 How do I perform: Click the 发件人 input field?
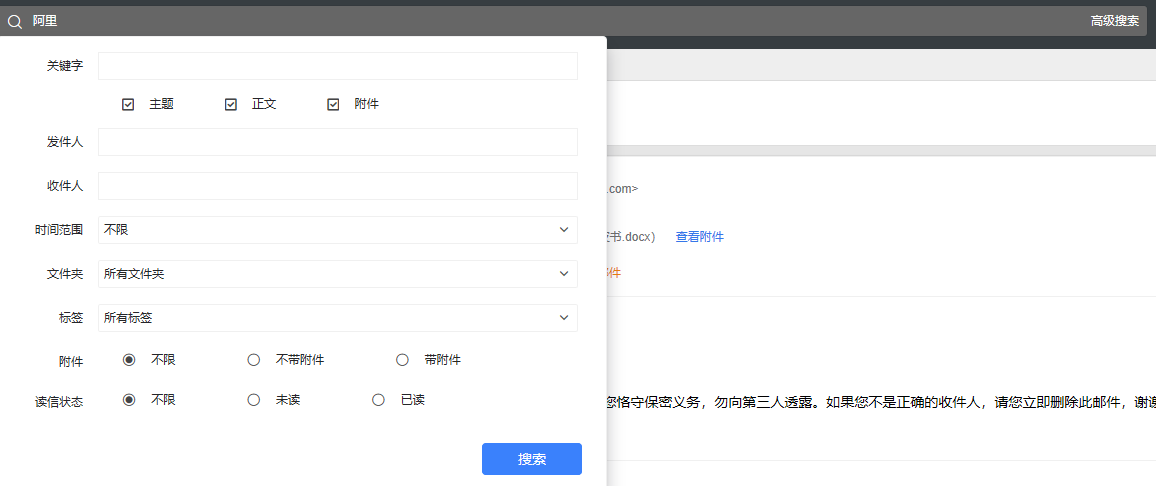click(337, 142)
